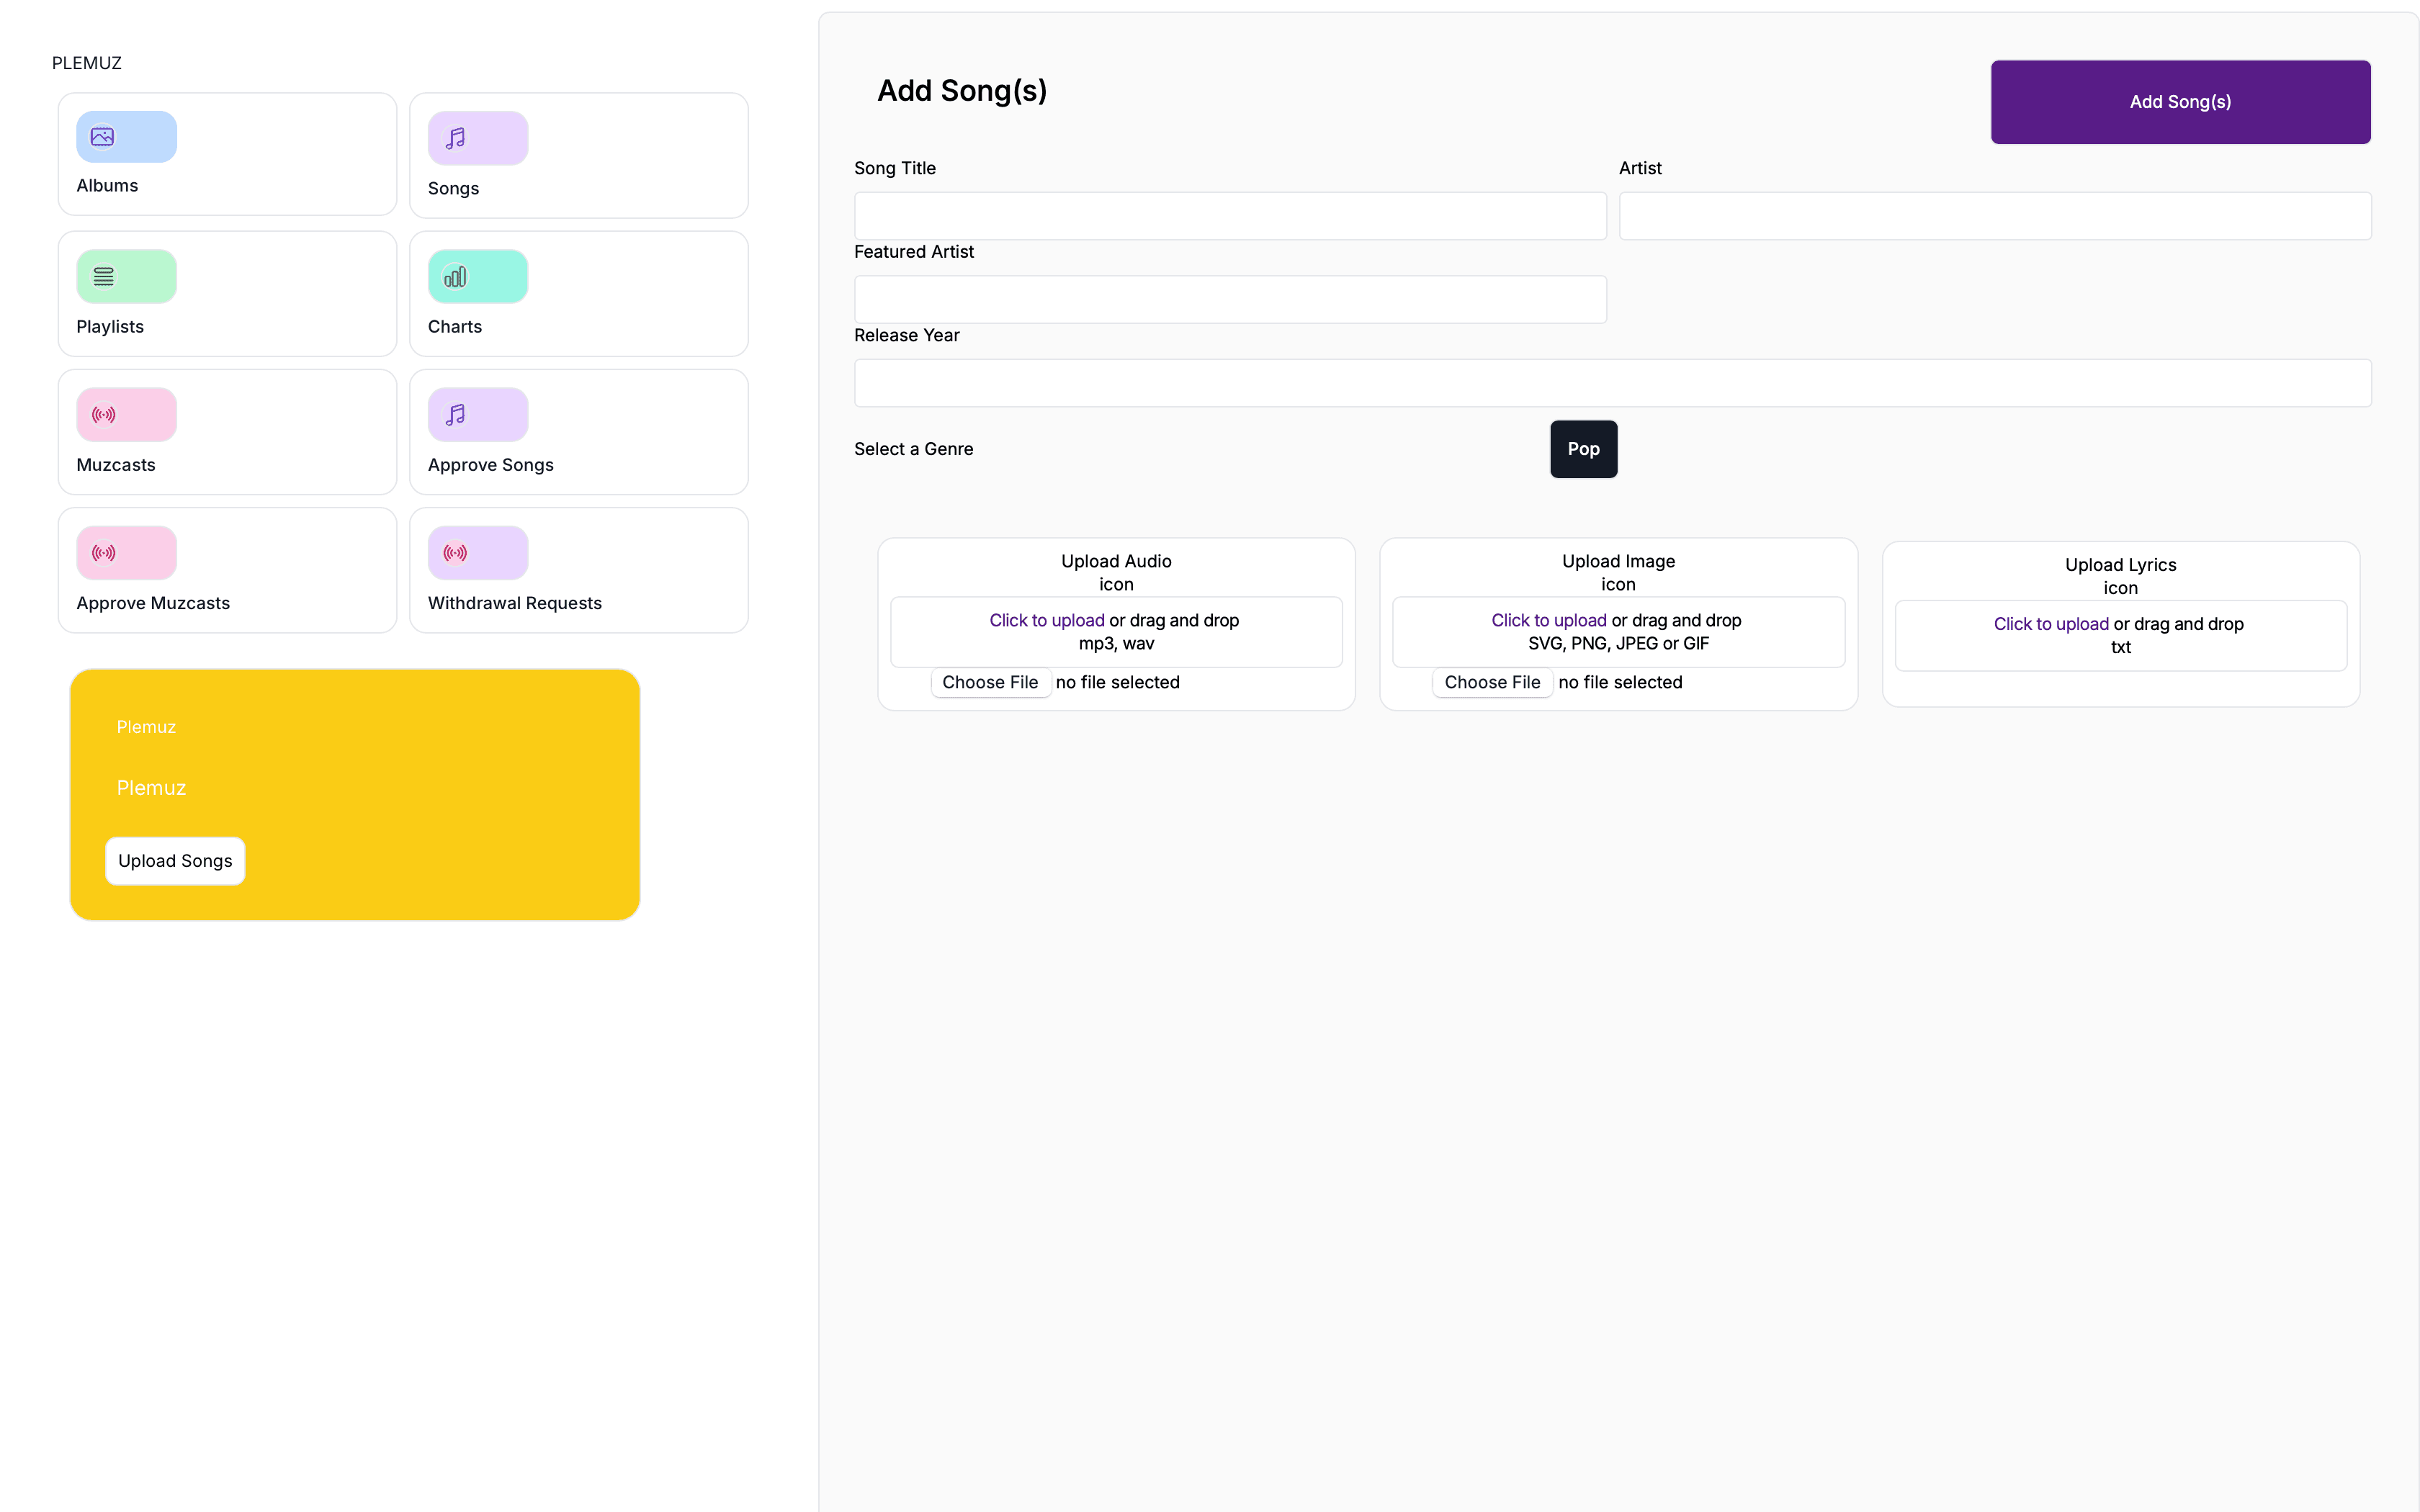Click the Add Song(s) page heading
The image size is (2420, 1512).
[962, 91]
